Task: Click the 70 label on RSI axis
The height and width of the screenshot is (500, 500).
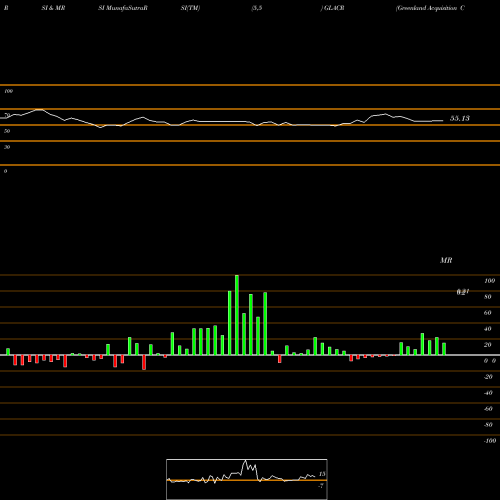Action: point(7,115)
